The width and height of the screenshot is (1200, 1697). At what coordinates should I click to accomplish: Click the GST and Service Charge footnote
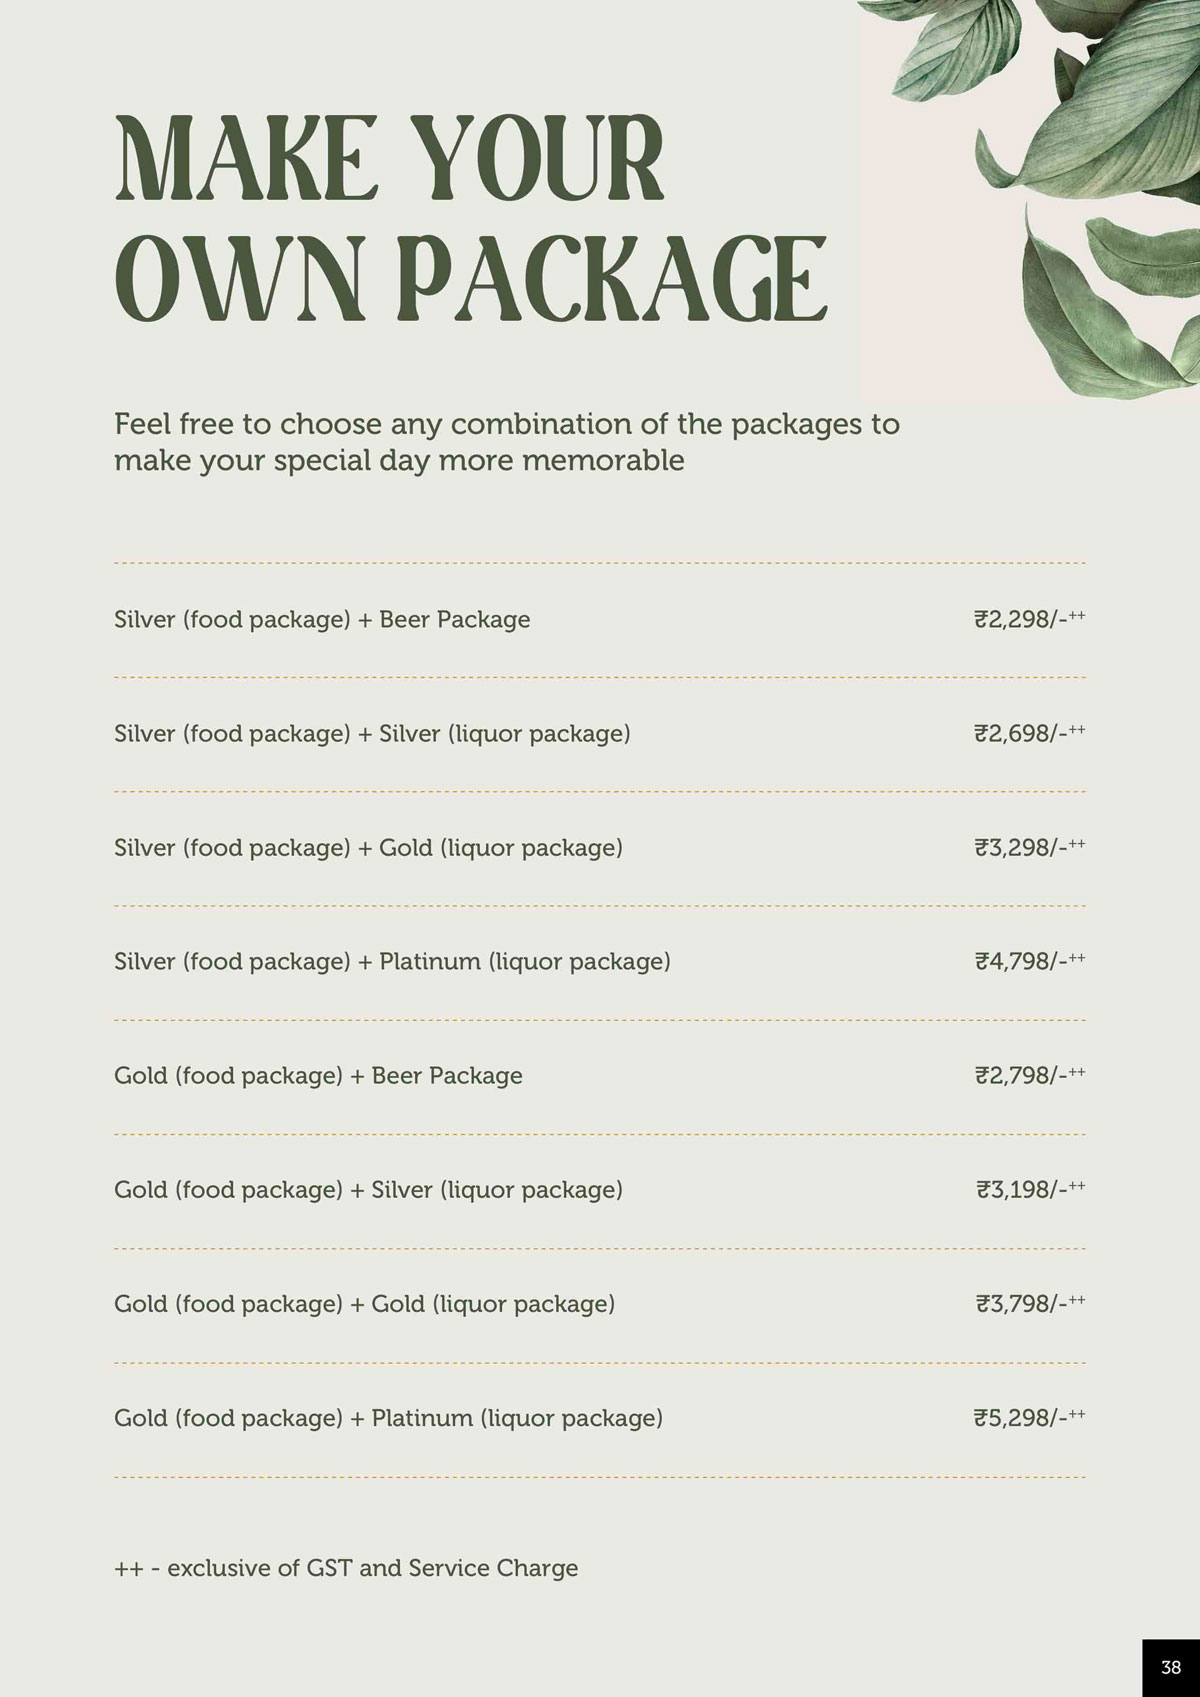[x=346, y=1568]
